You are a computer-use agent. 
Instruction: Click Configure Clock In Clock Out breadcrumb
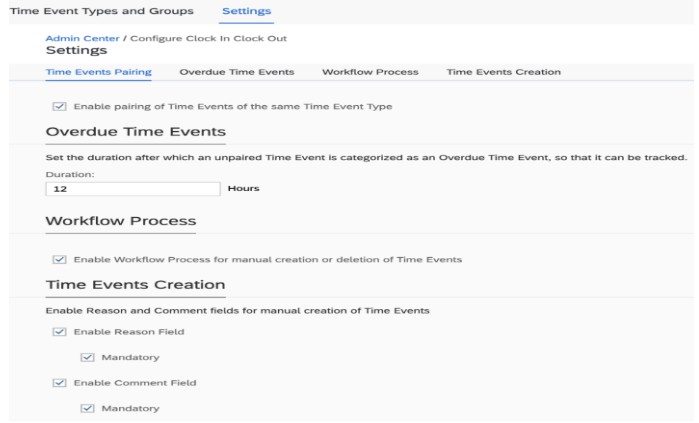click(208, 38)
